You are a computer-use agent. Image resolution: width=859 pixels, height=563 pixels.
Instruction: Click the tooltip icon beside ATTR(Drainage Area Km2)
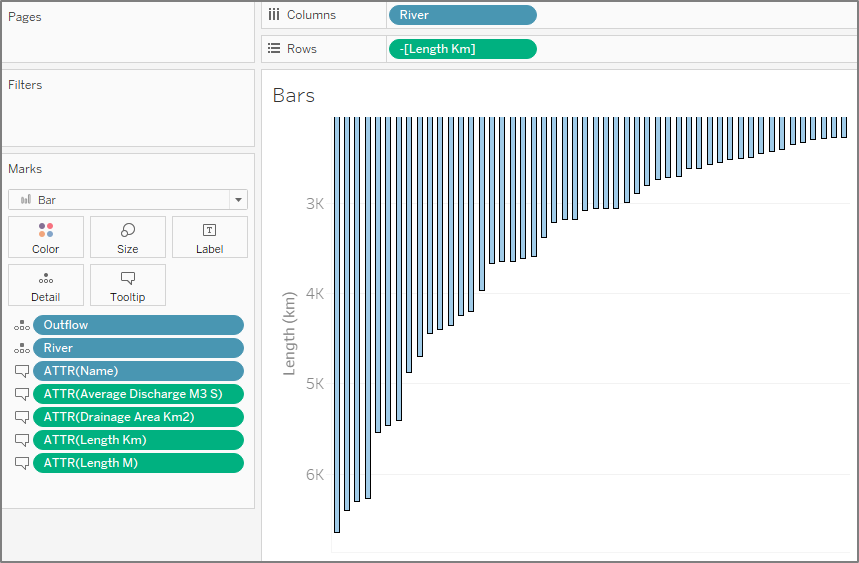point(21,417)
